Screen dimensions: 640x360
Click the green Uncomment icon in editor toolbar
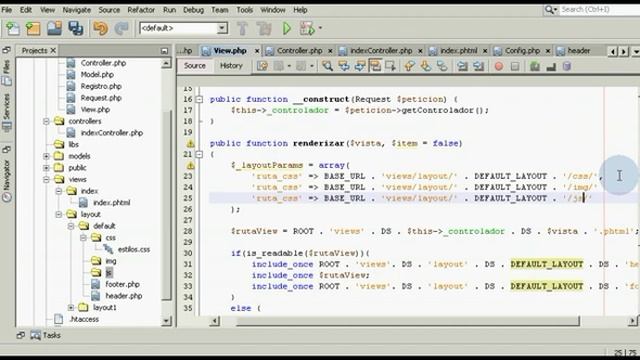point(535,66)
